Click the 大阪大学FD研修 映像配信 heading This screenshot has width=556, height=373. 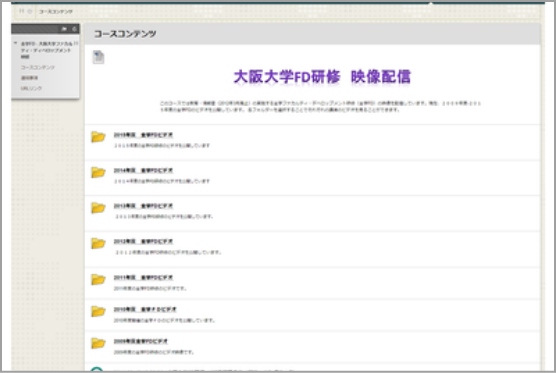coord(322,77)
